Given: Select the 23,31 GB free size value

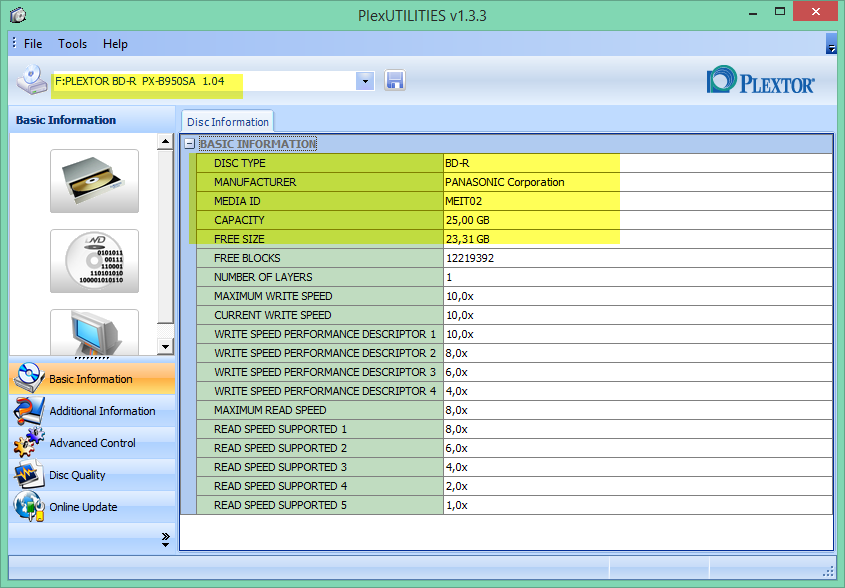Looking at the screenshot, I should point(468,239).
